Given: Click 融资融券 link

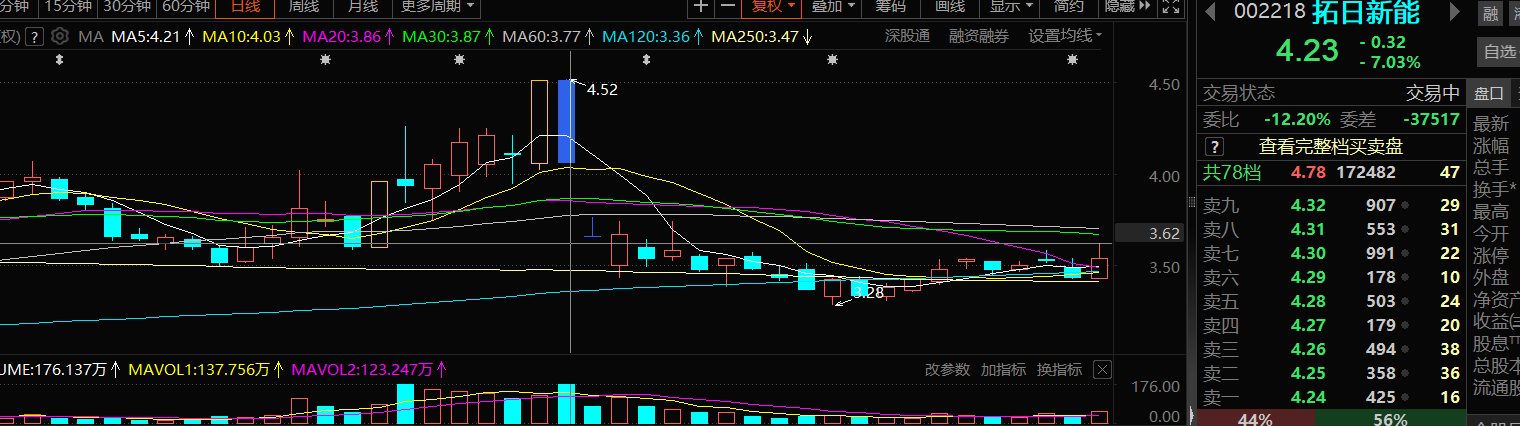Looking at the screenshot, I should 979,37.
